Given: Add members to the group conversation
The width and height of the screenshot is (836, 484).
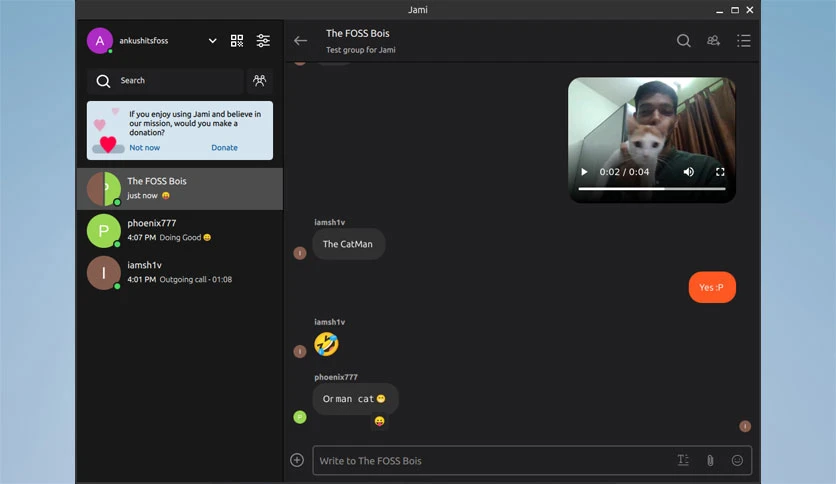Looking at the screenshot, I should click(713, 41).
